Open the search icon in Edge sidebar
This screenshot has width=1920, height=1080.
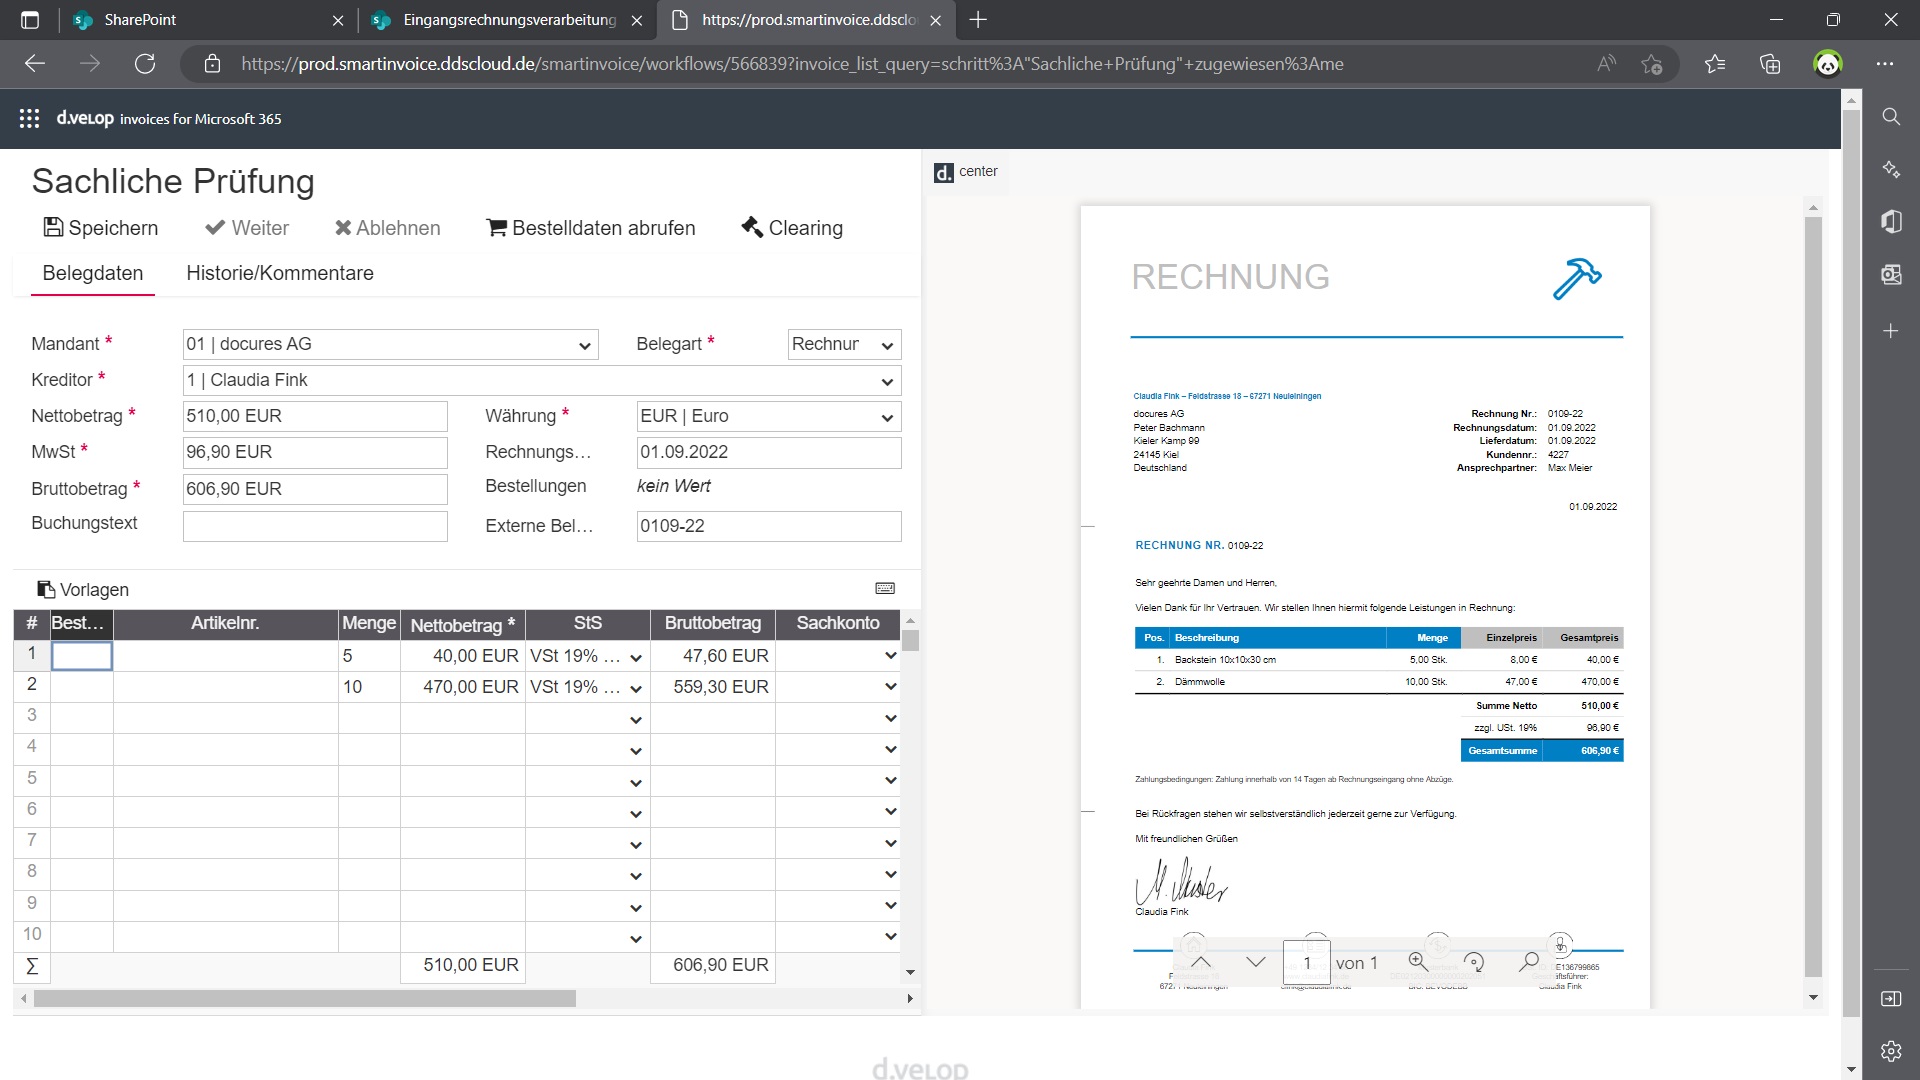tap(1892, 117)
